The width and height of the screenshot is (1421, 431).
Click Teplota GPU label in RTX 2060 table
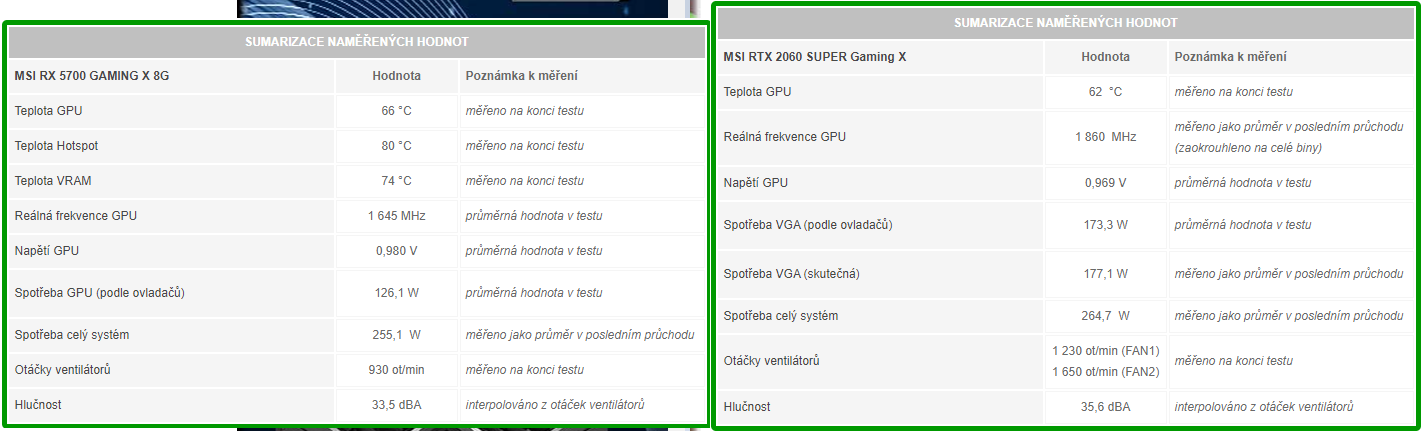coord(757,92)
